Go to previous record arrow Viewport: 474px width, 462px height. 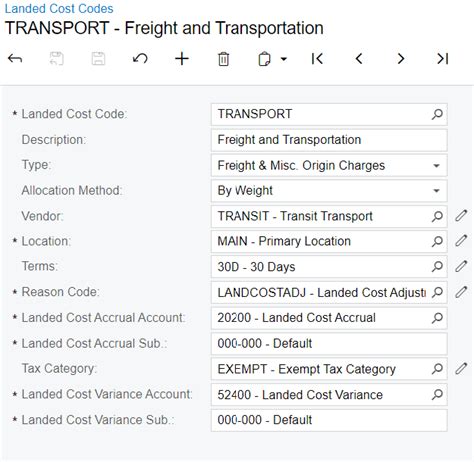coord(359,59)
